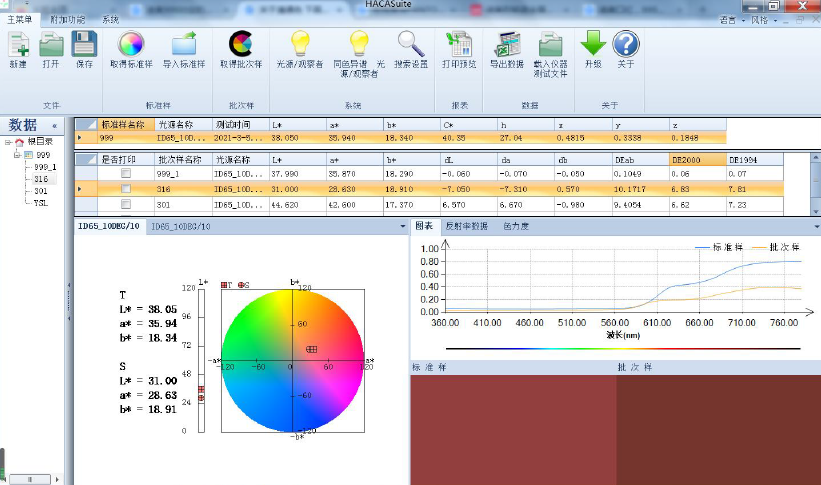The image size is (821, 485).
Task: Check the print checkbox for batch 301
Action: coord(126,205)
